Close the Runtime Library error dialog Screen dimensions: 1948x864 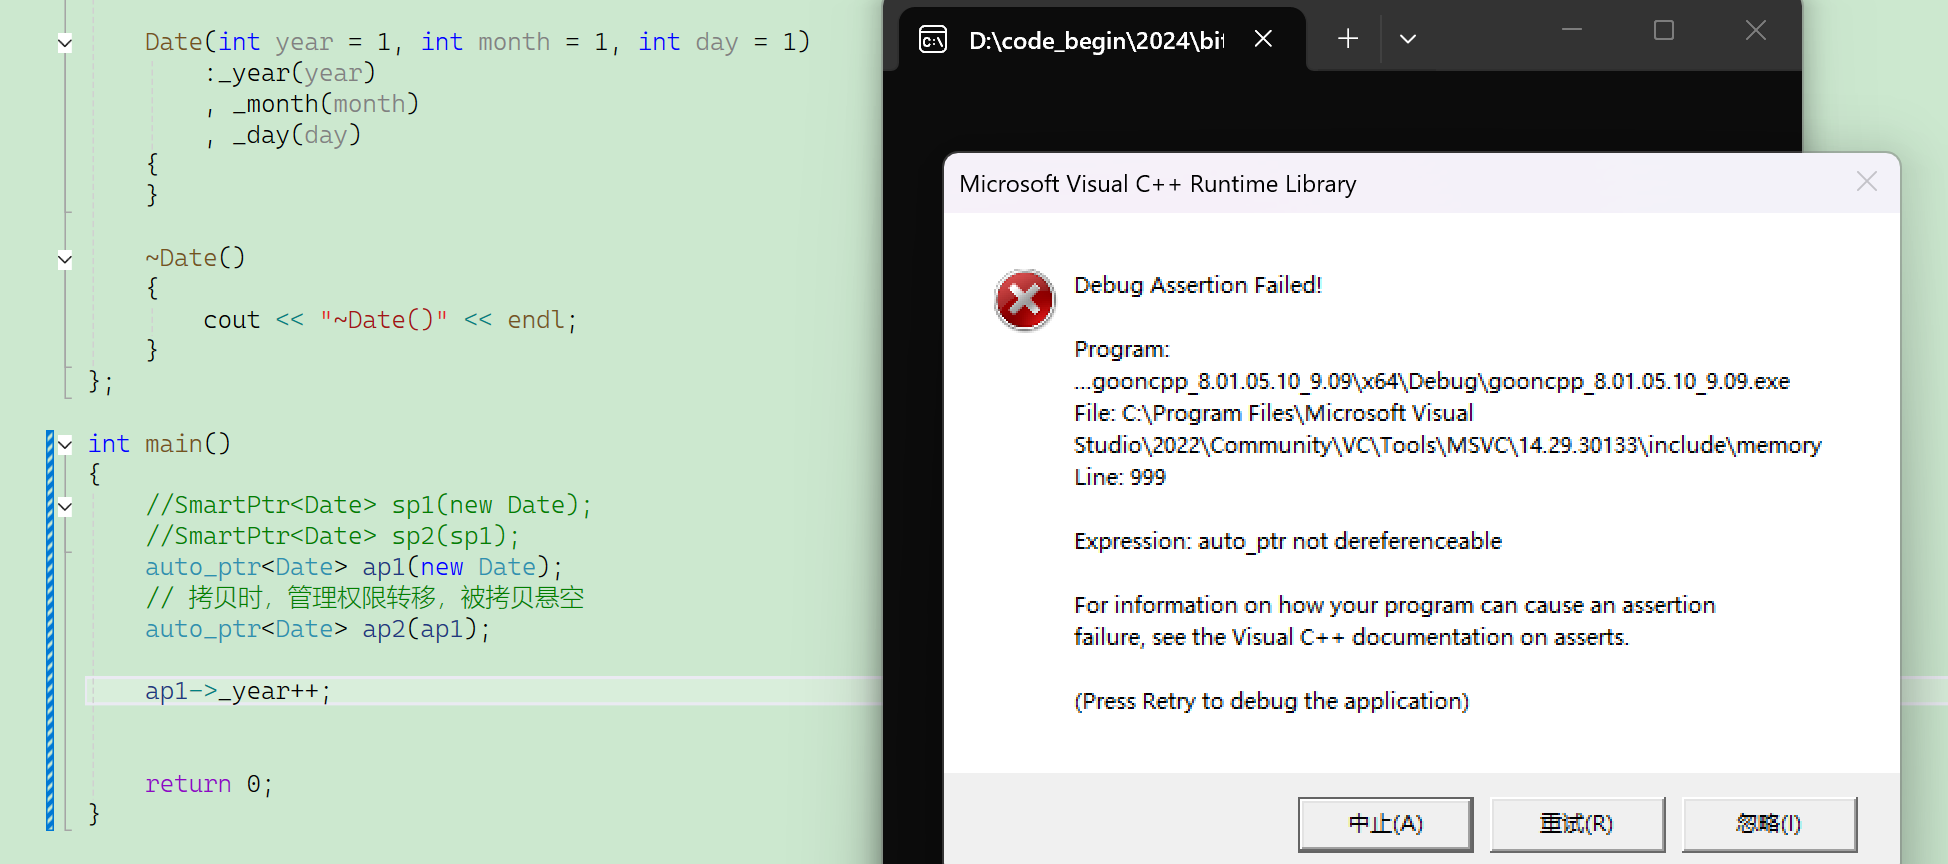coord(1866,182)
